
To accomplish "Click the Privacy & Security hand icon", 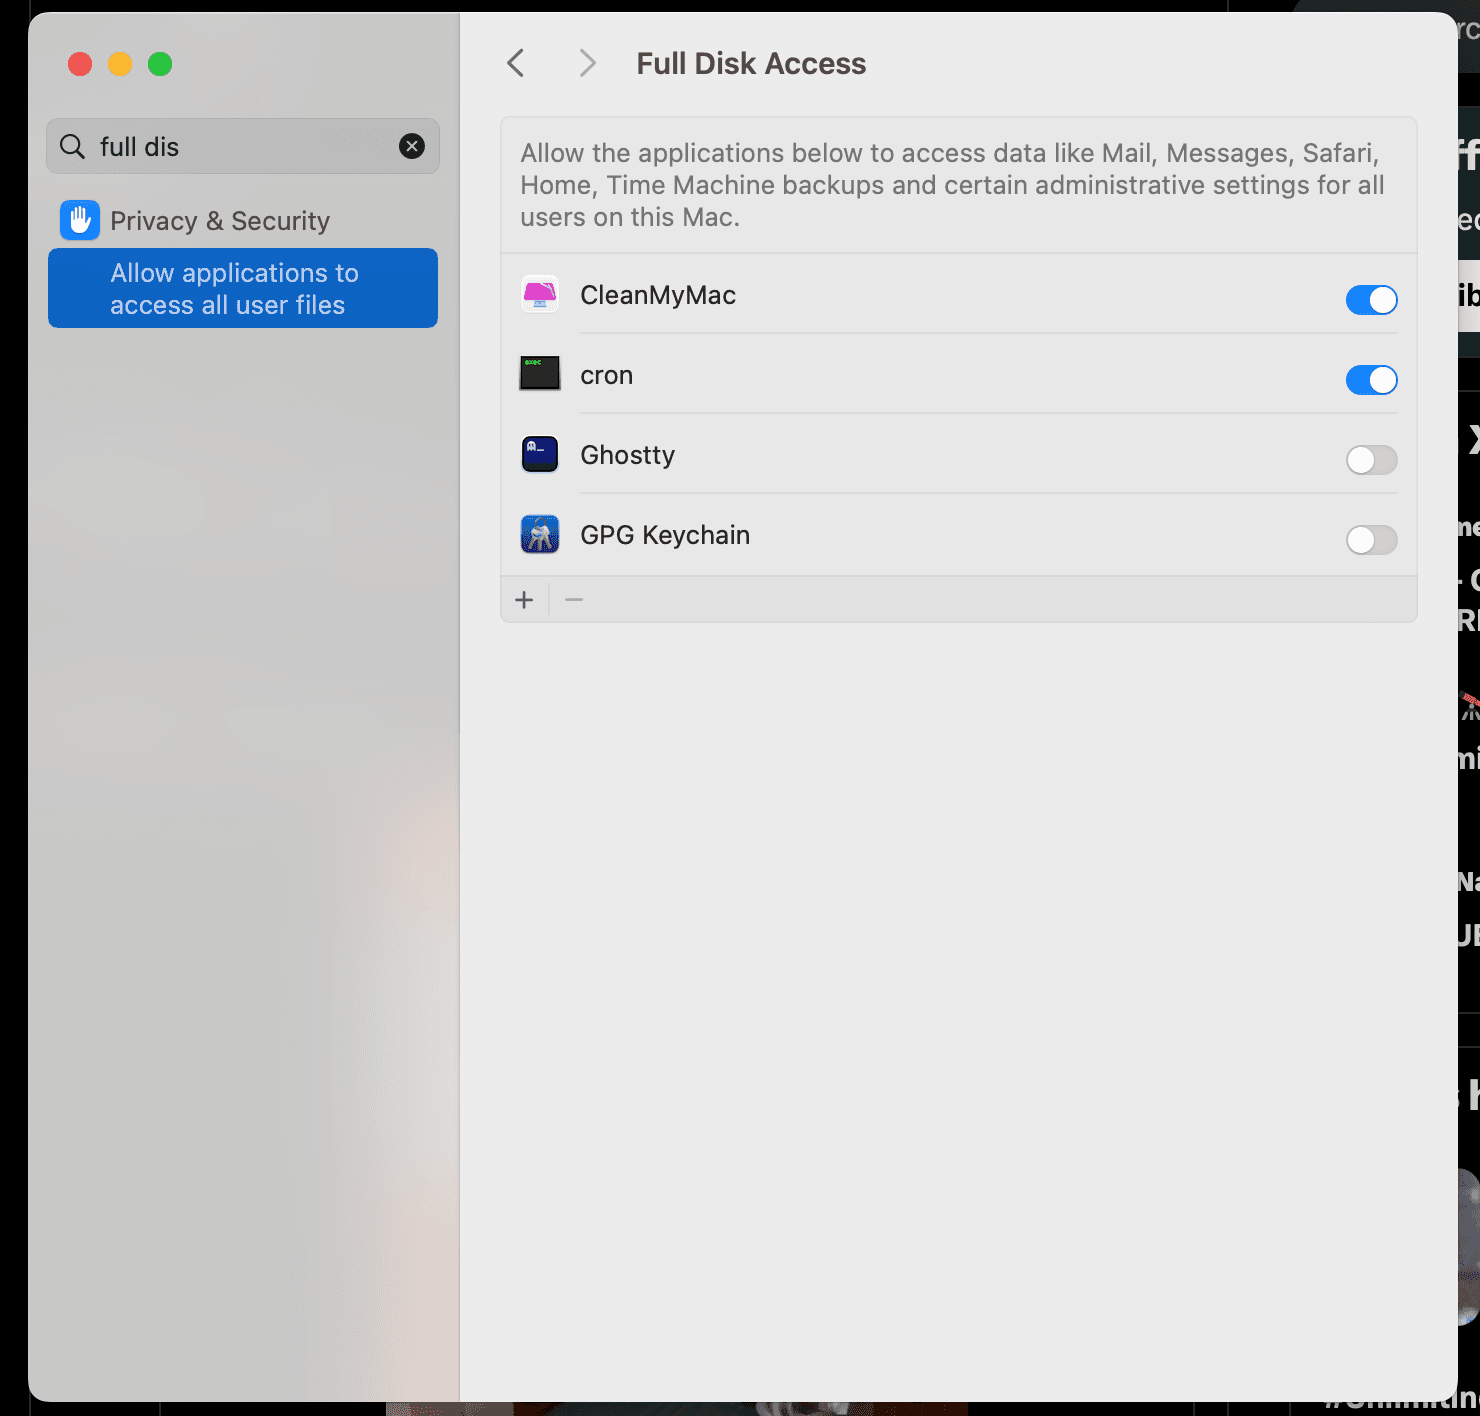I will click(x=80, y=220).
